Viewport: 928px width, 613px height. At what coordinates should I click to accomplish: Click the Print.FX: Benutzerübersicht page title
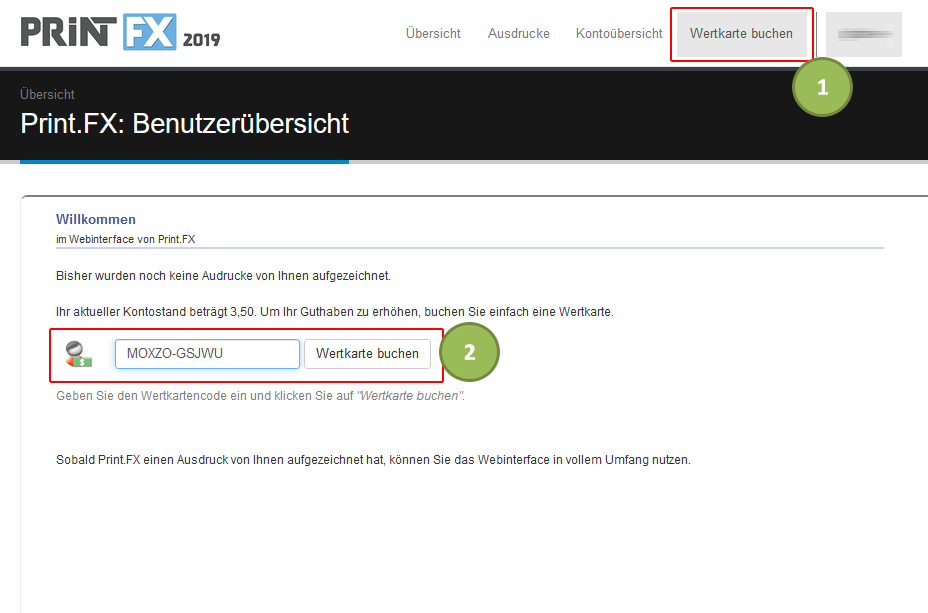pos(185,124)
